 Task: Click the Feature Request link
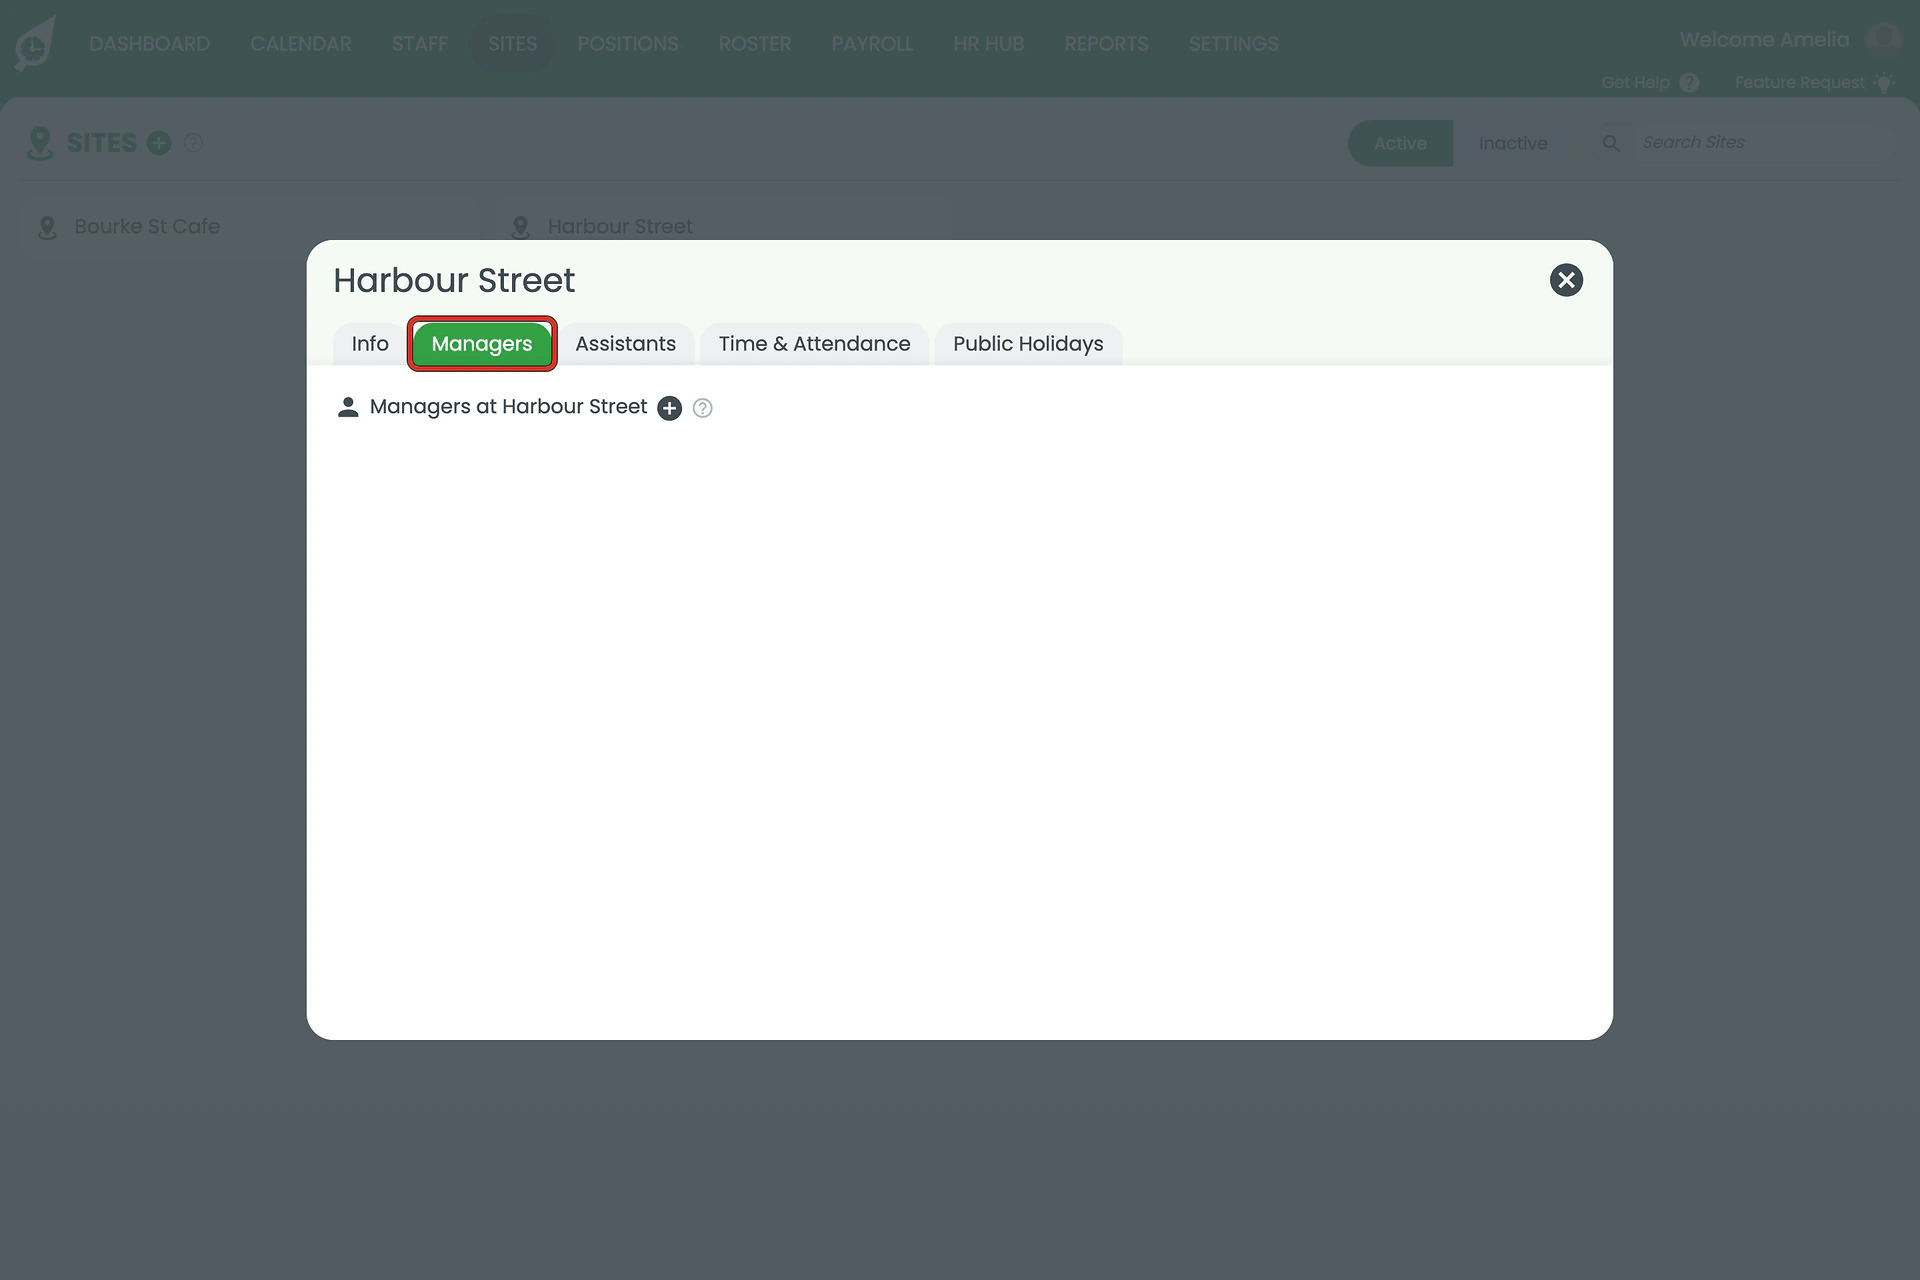(x=1800, y=83)
